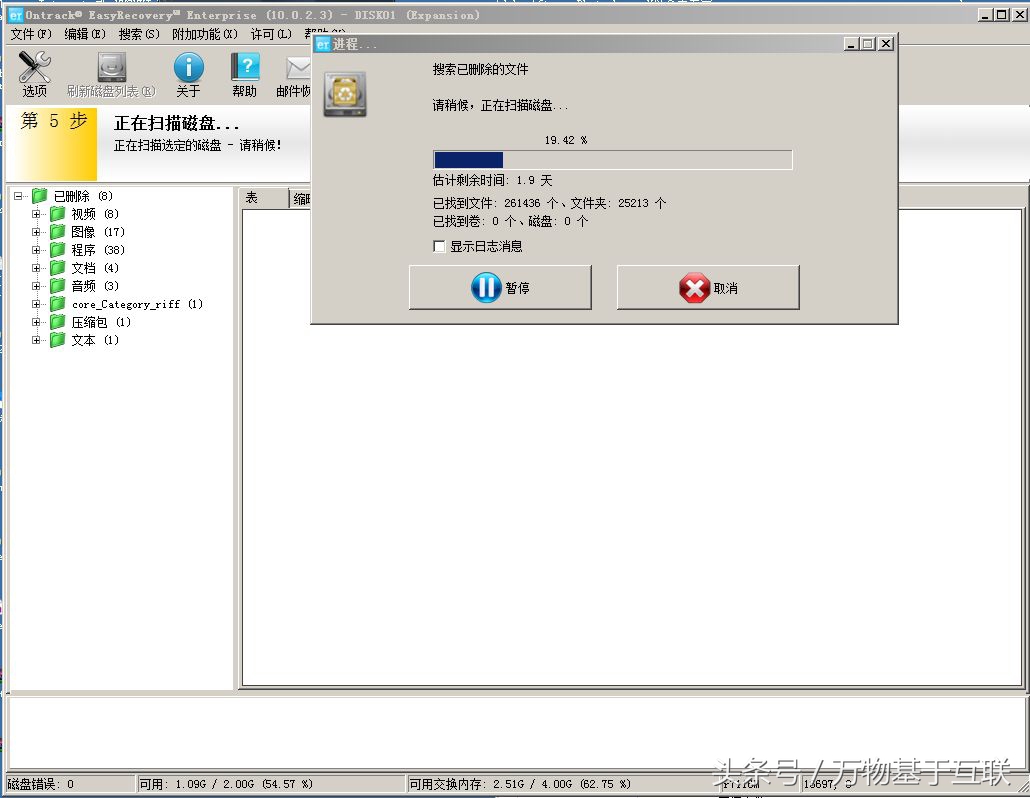Open the 编辑(E) menu
The image size is (1030, 798).
[85, 34]
